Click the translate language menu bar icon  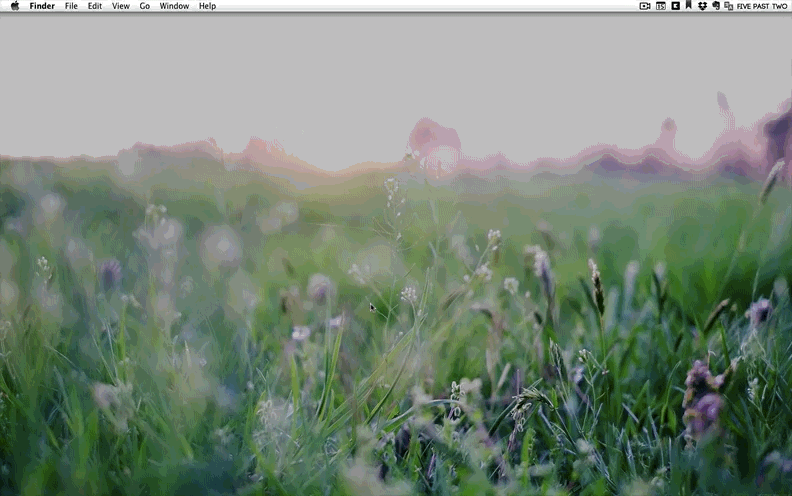[x=728, y=6]
